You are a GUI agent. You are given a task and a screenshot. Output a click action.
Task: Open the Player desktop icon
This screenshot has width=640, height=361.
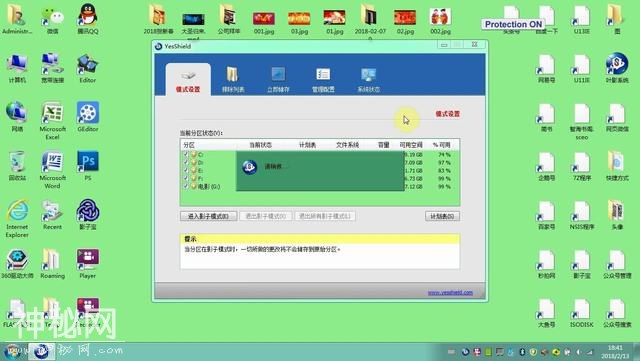tap(87, 264)
